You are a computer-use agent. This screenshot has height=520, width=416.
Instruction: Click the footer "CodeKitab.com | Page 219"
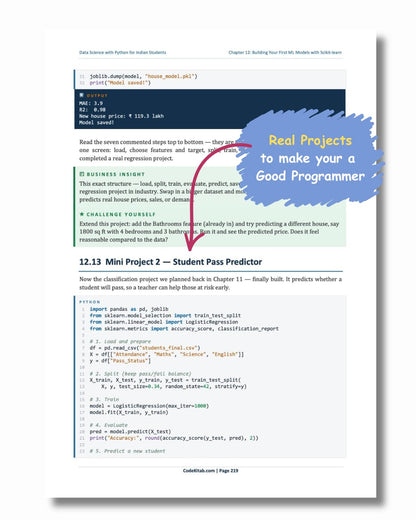tap(210, 471)
